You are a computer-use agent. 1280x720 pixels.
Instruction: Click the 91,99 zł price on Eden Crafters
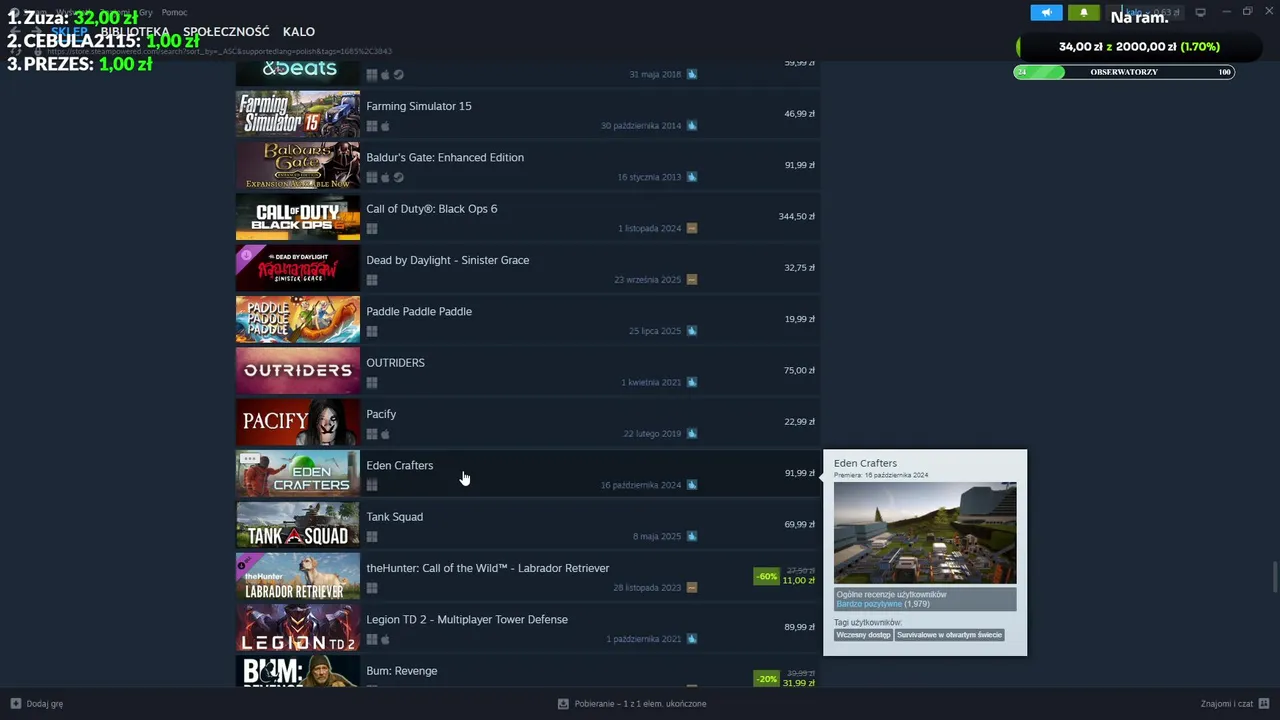800,473
